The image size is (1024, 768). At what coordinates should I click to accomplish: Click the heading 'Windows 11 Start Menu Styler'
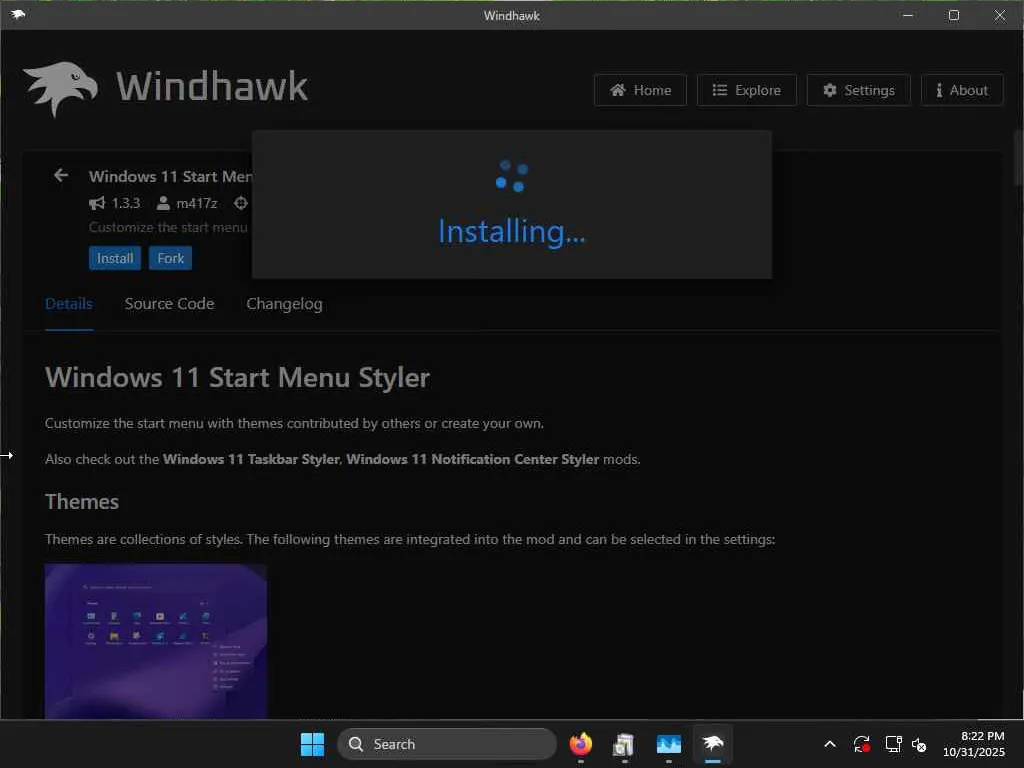coord(237,377)
